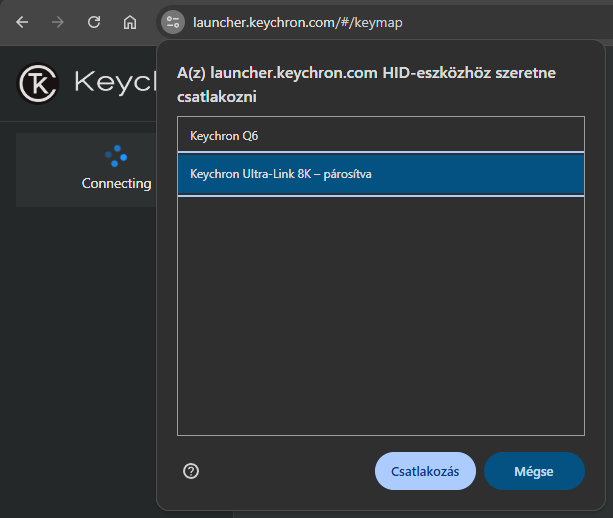Click the Connecting spinner dots
Image resolution: width=613 pixels, height=518 pixels.
(116, 156)
